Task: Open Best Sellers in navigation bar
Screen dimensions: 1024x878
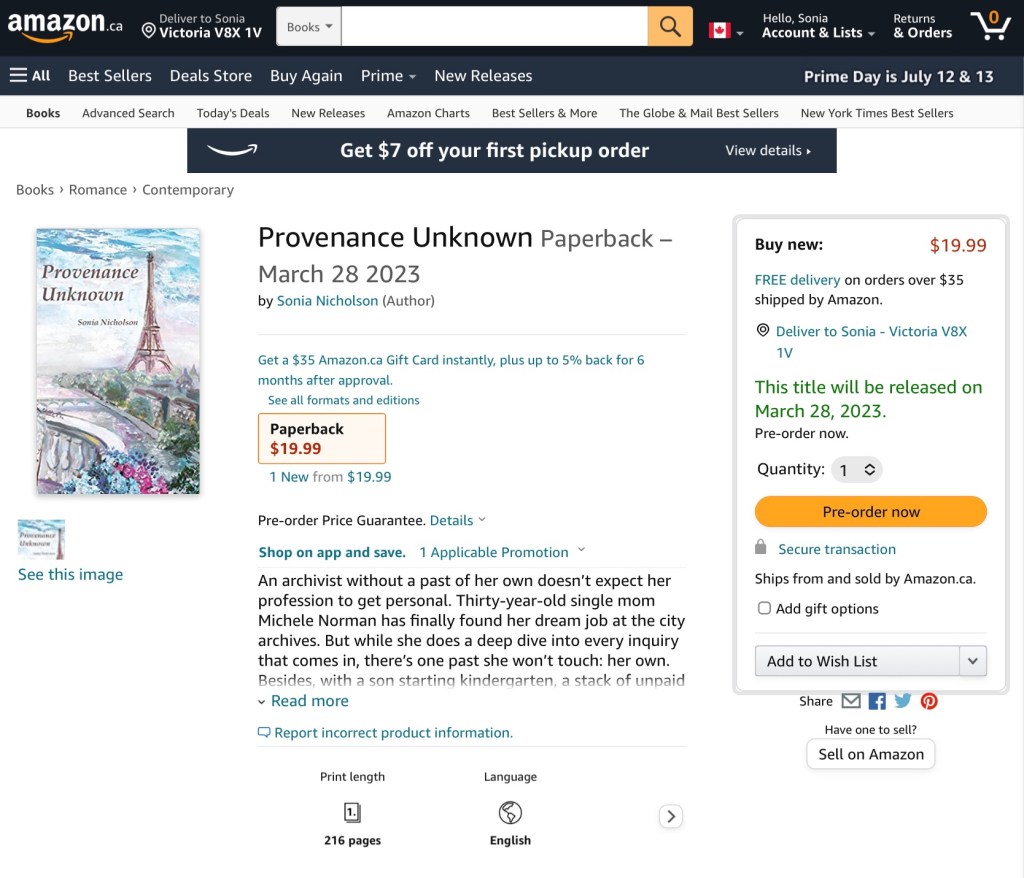Action: point(110,76)
